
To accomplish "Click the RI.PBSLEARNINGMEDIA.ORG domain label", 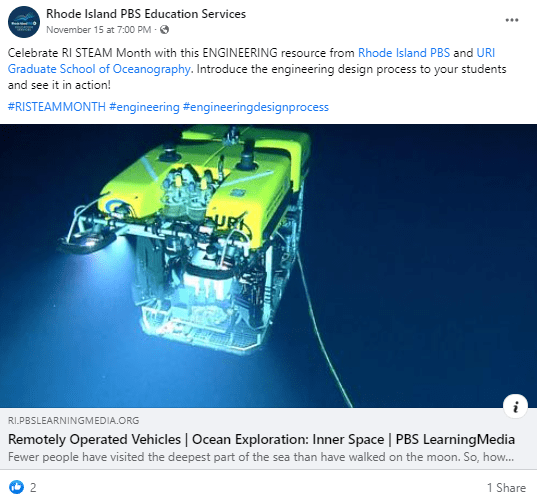I will pos(74,421).
